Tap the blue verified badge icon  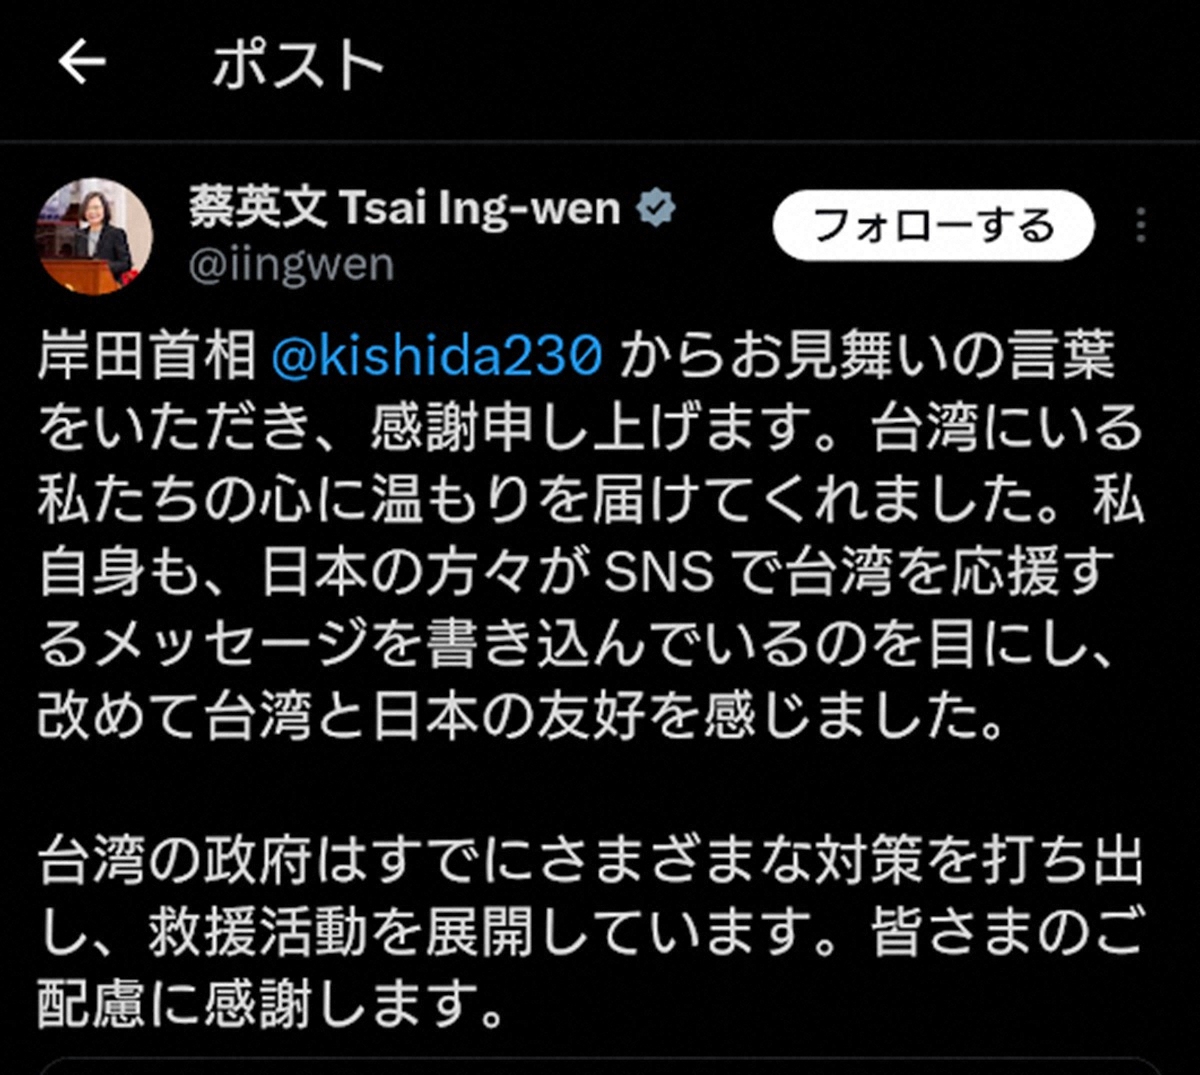click(656, 208)
